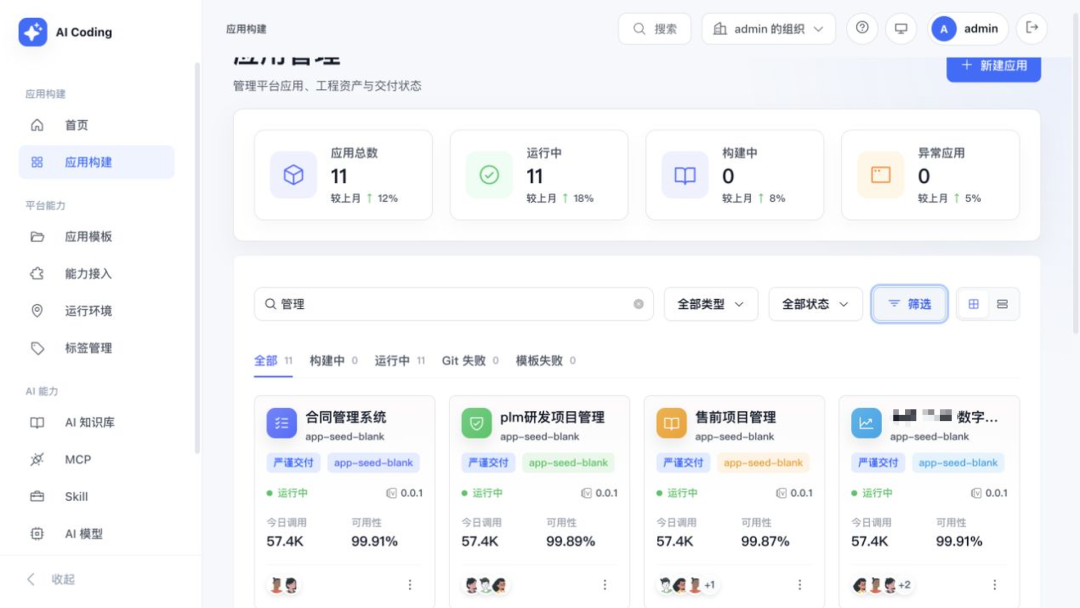The width and height of the screenshot is (1080, 608).
Task: Open more options on 售前项目管理 card
Action: pos(800,585)
